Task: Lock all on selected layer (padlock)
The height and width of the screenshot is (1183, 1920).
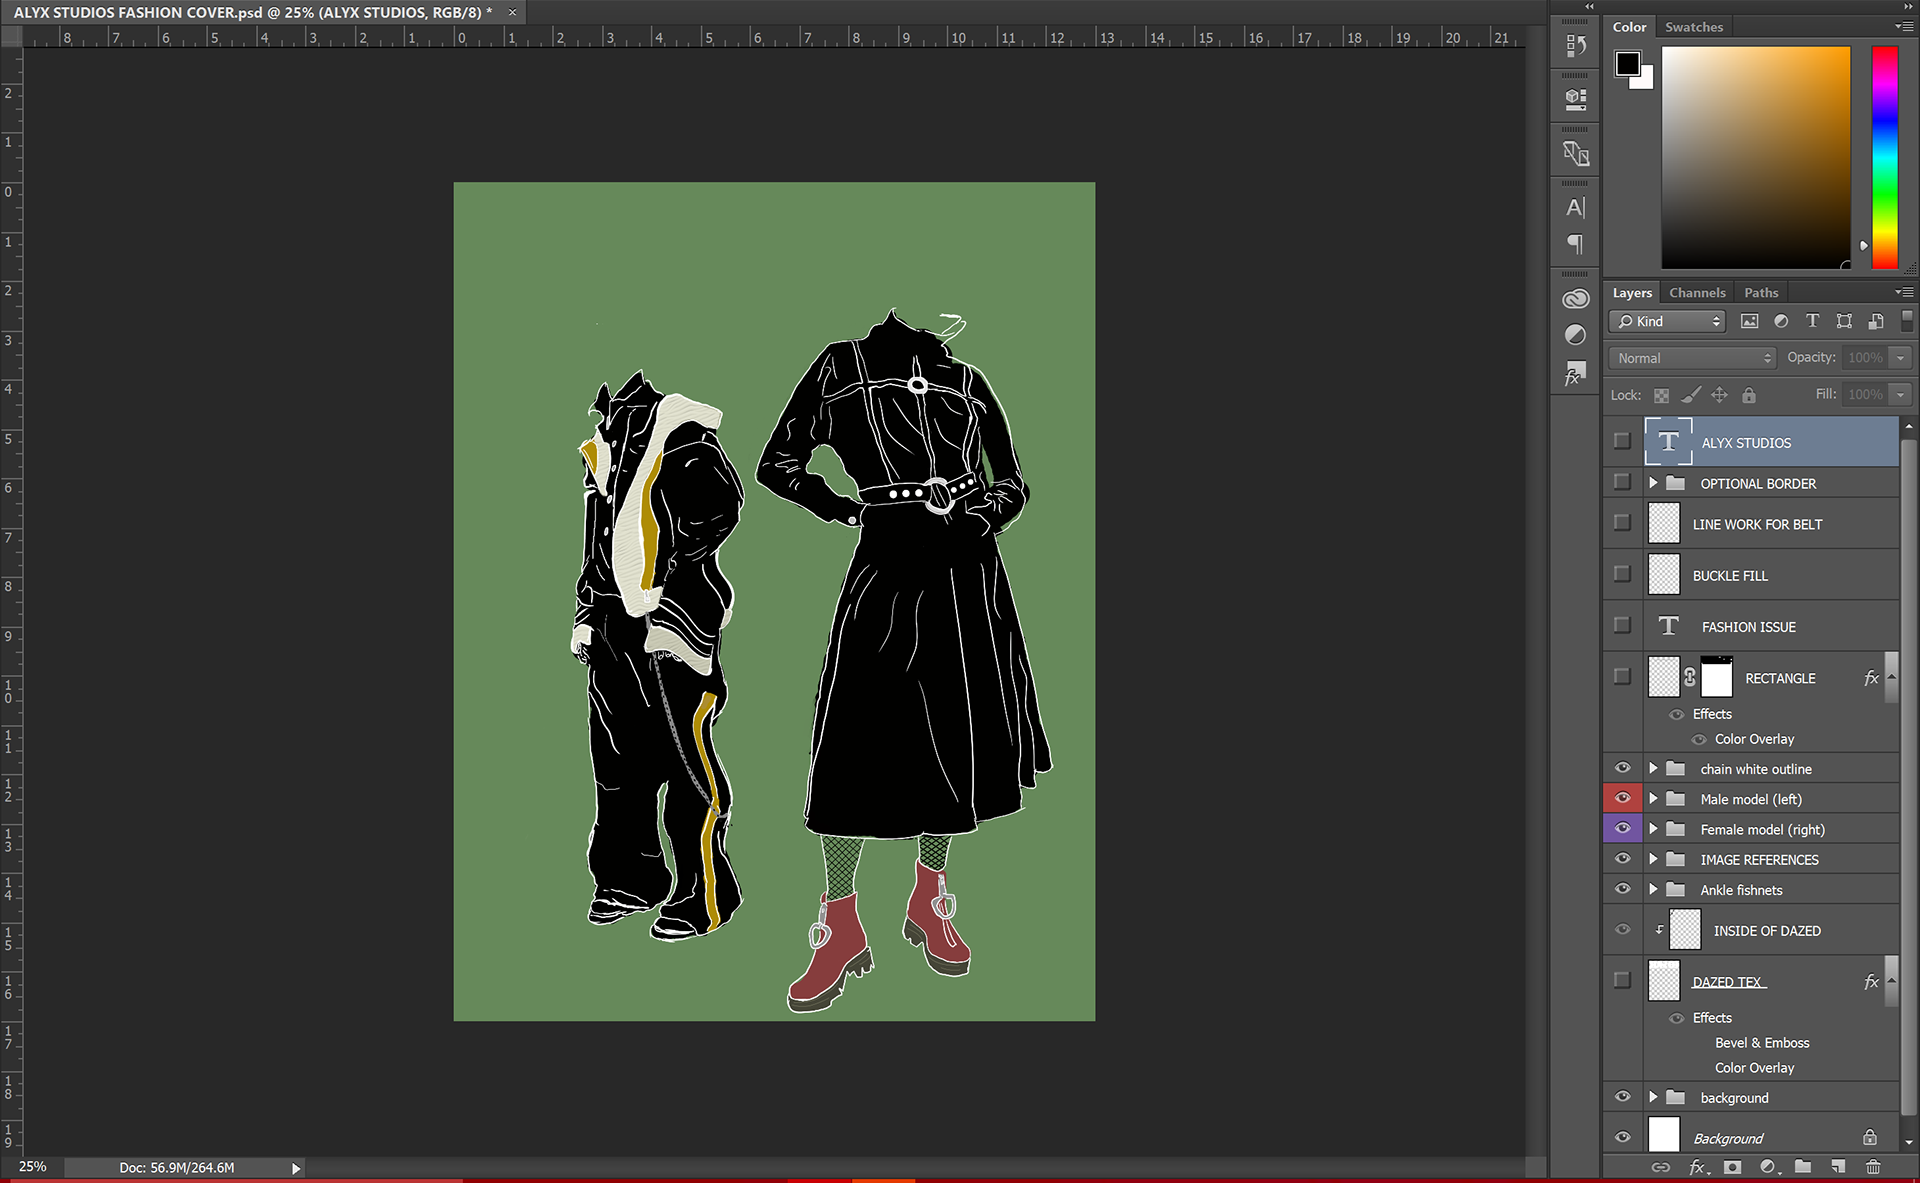Action: (1748, 395)
